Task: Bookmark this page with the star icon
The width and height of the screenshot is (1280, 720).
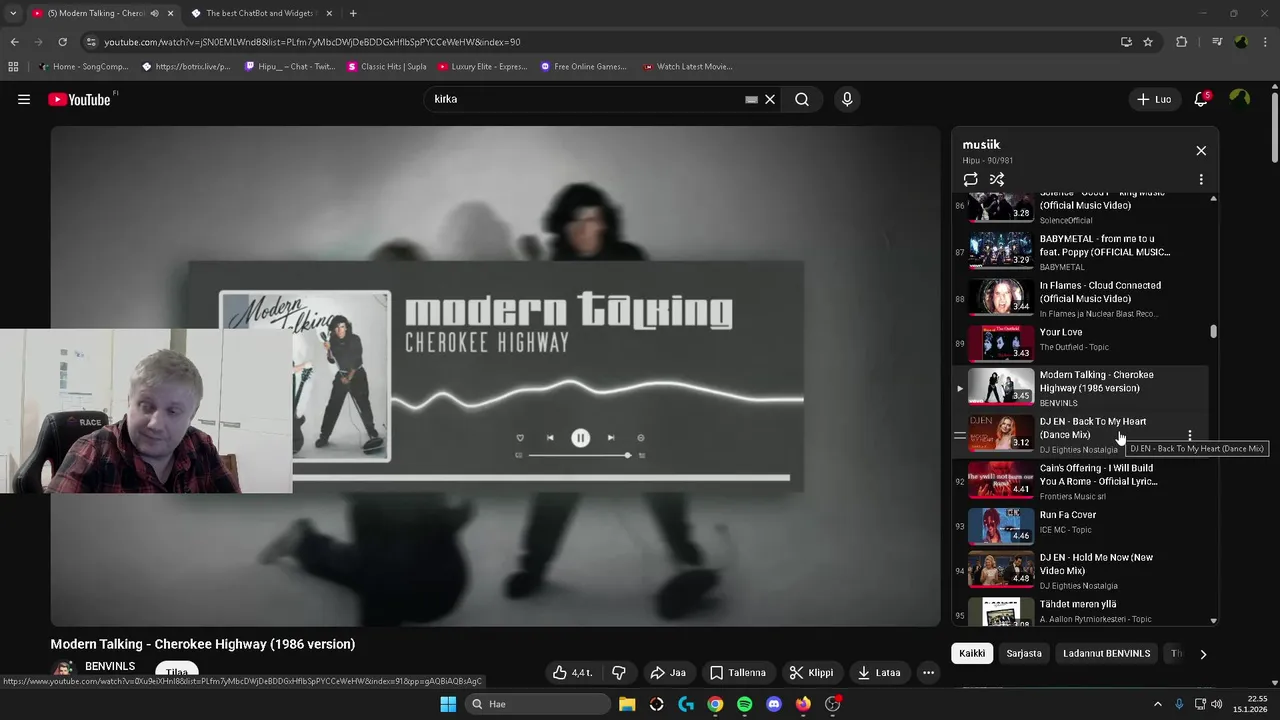Action: 1148,42
